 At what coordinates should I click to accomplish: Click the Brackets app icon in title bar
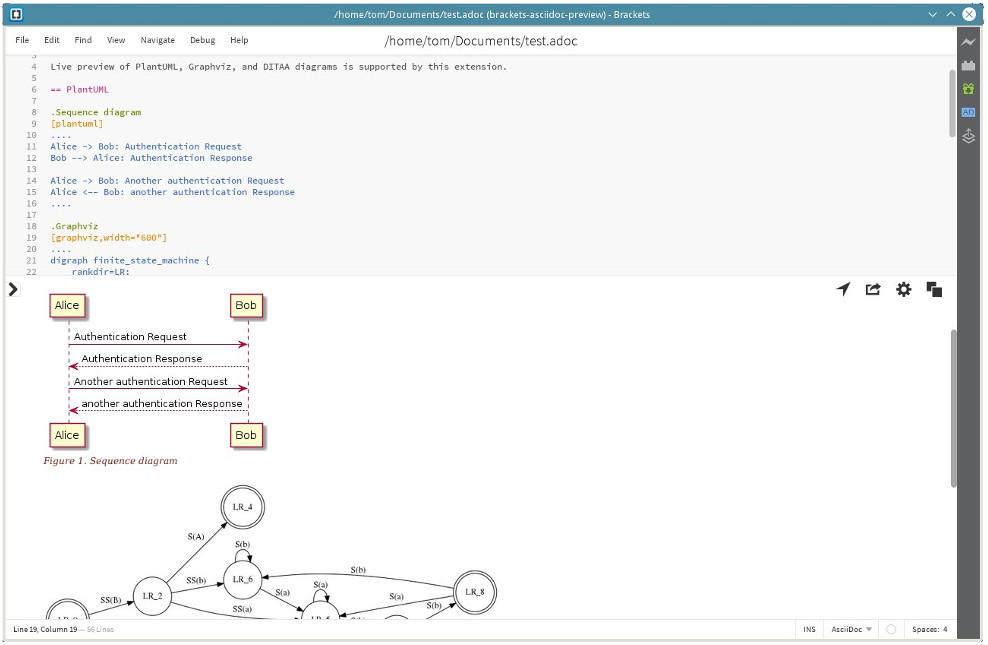pyautogui.click(x=16, y=14)
